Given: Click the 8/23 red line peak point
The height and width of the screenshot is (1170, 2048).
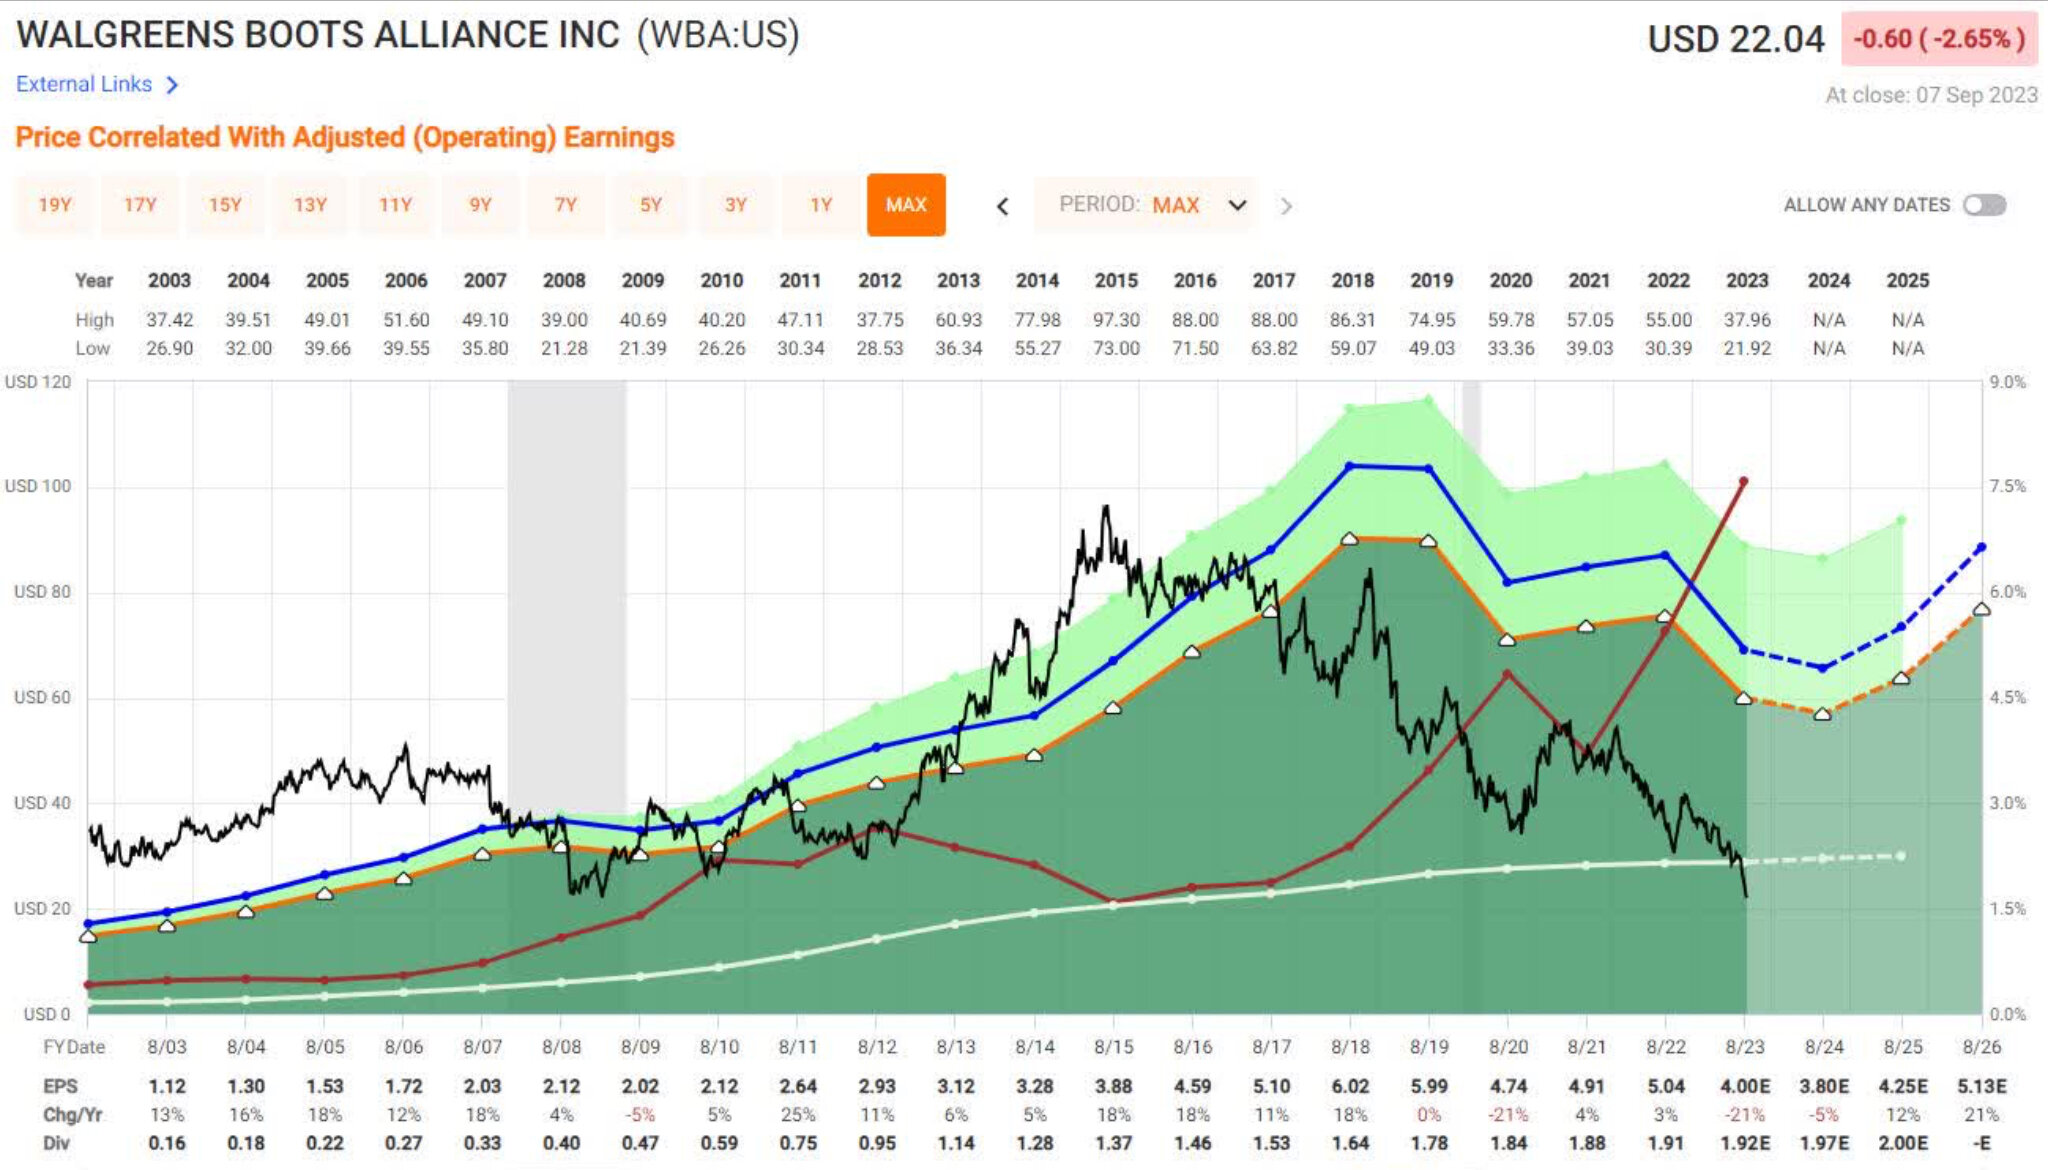Looking at the screenshot, I should tap(1743, 482).
